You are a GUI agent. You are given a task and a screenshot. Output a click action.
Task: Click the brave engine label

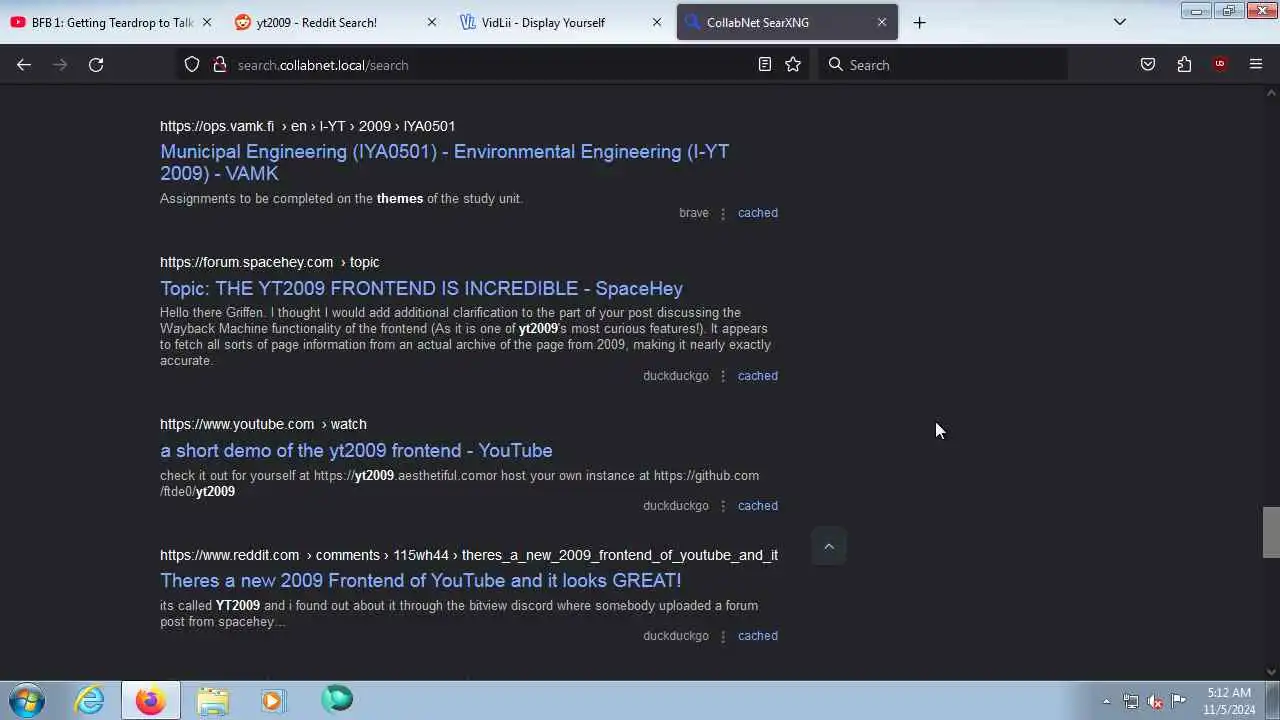tap(693, 213)
